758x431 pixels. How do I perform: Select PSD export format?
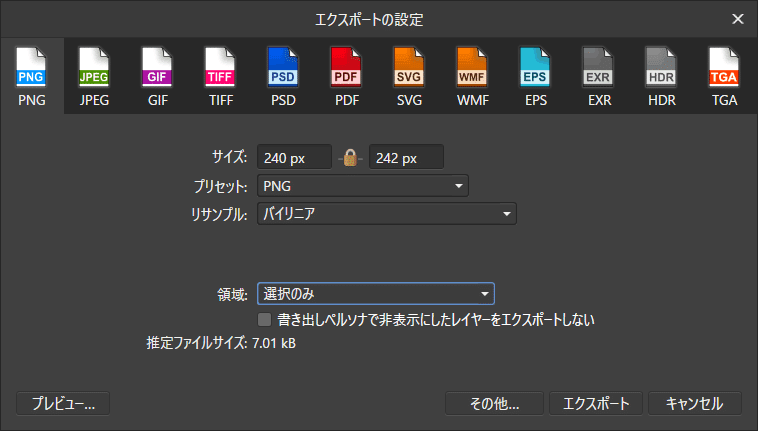pyautogui.click(x=283, y=76)
